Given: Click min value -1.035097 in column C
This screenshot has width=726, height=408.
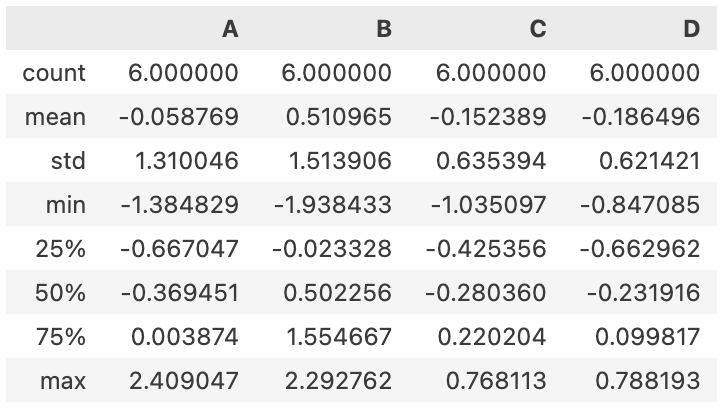Looking at the screenshot, I should (488, 205).
